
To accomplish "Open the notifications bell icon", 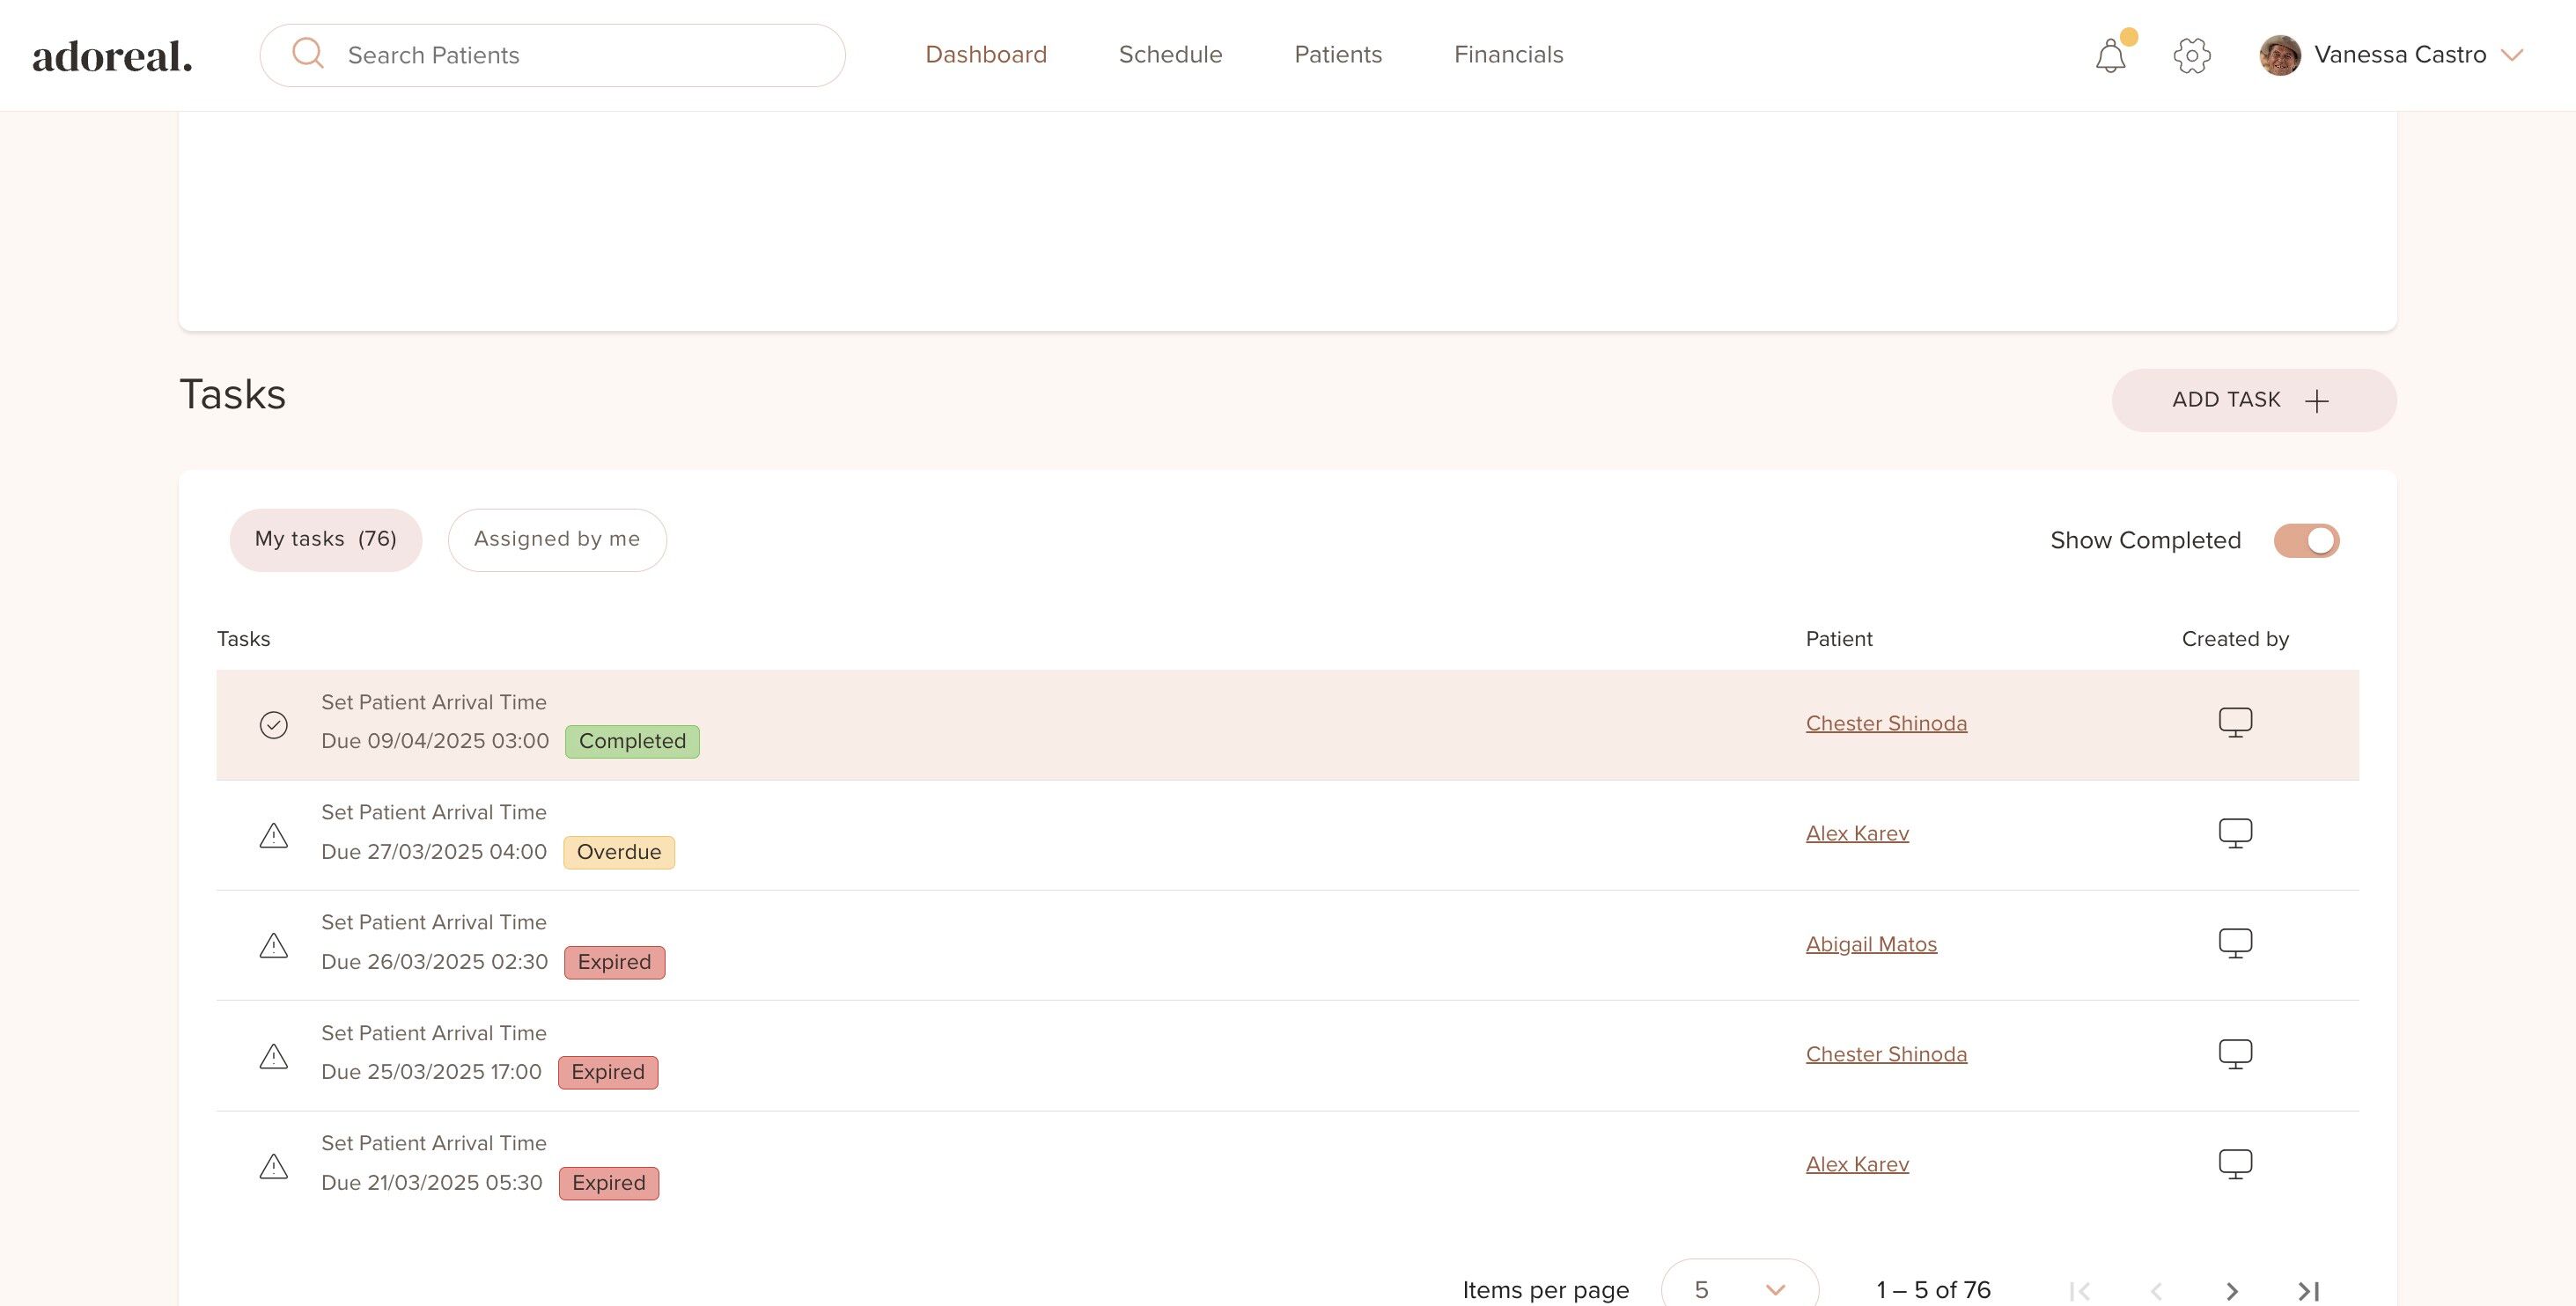I will point(2110,56).
